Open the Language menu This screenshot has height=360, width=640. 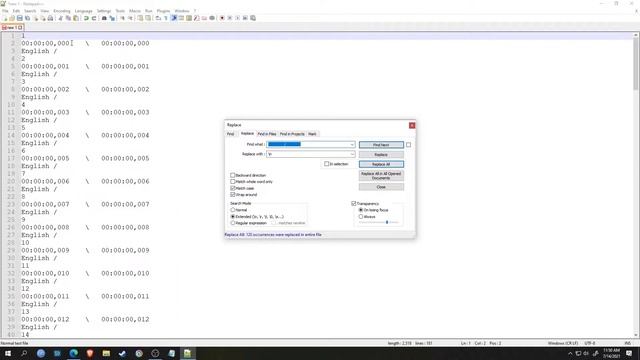pyautogui.click(x=83, y=11)
